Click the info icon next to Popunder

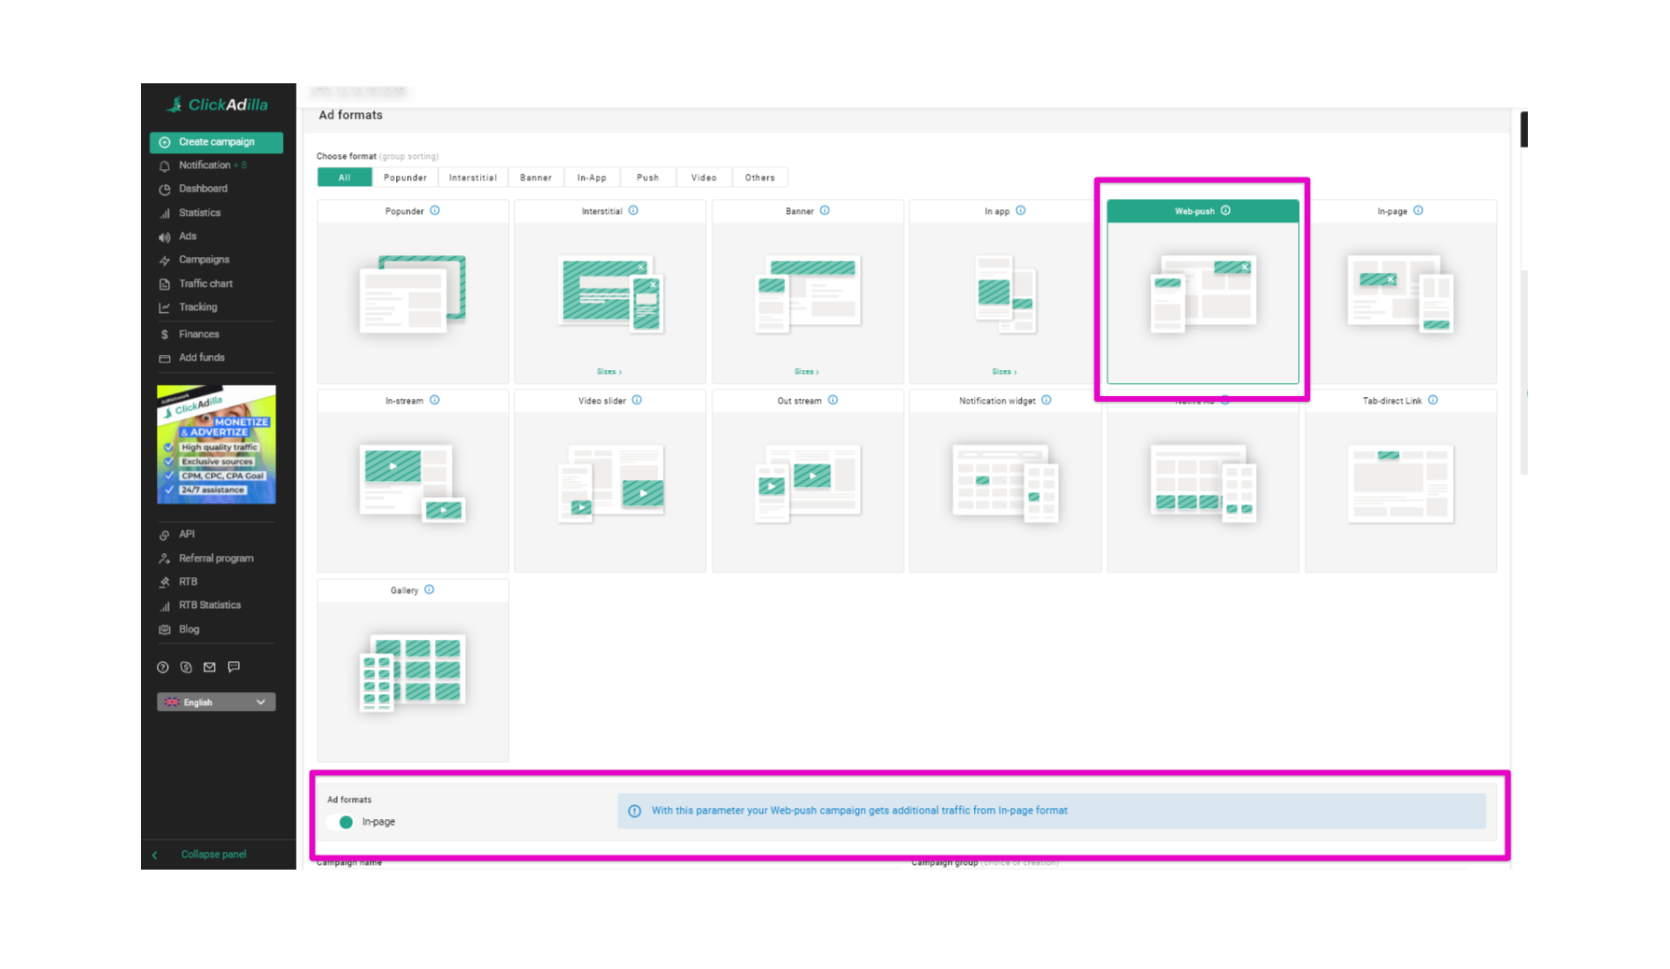pos(435,211)
